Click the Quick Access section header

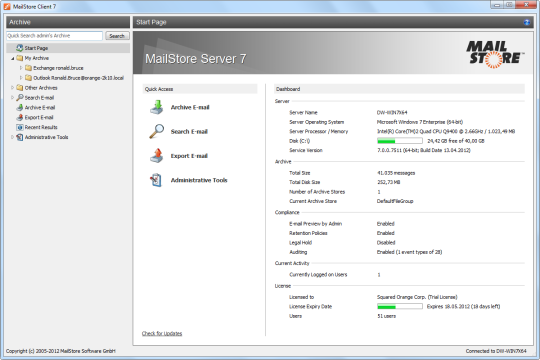[200, 89]
